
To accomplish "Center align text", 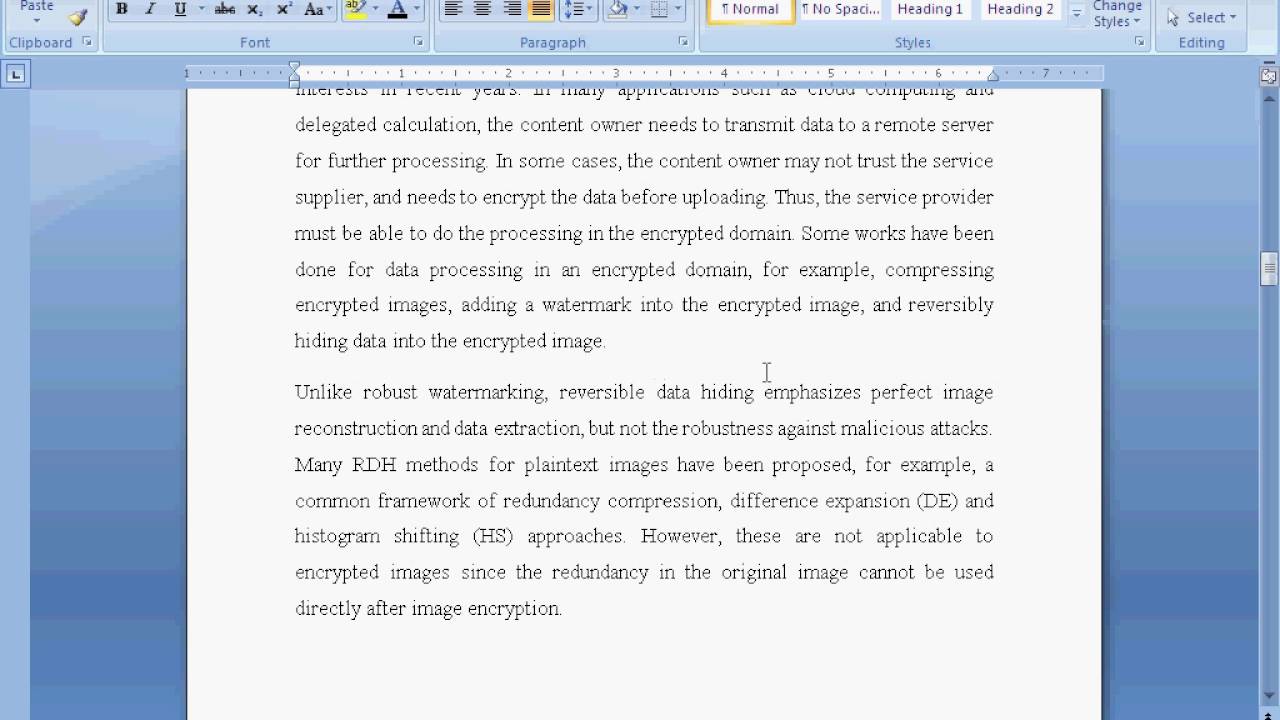I will (x=482, y=9).
